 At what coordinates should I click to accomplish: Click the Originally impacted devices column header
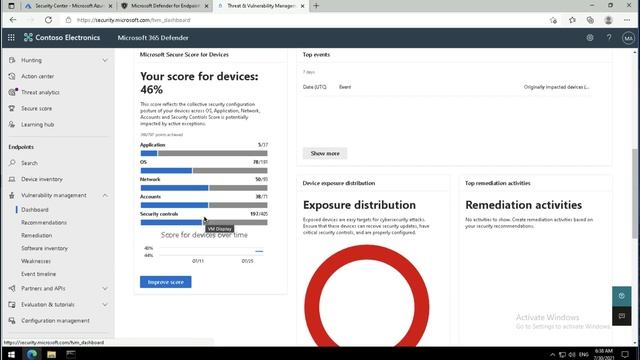tap(556, 87)
